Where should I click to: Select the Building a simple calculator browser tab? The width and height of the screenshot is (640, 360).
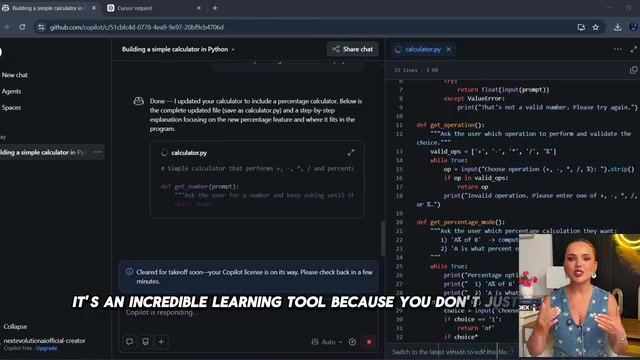point(49,8)
